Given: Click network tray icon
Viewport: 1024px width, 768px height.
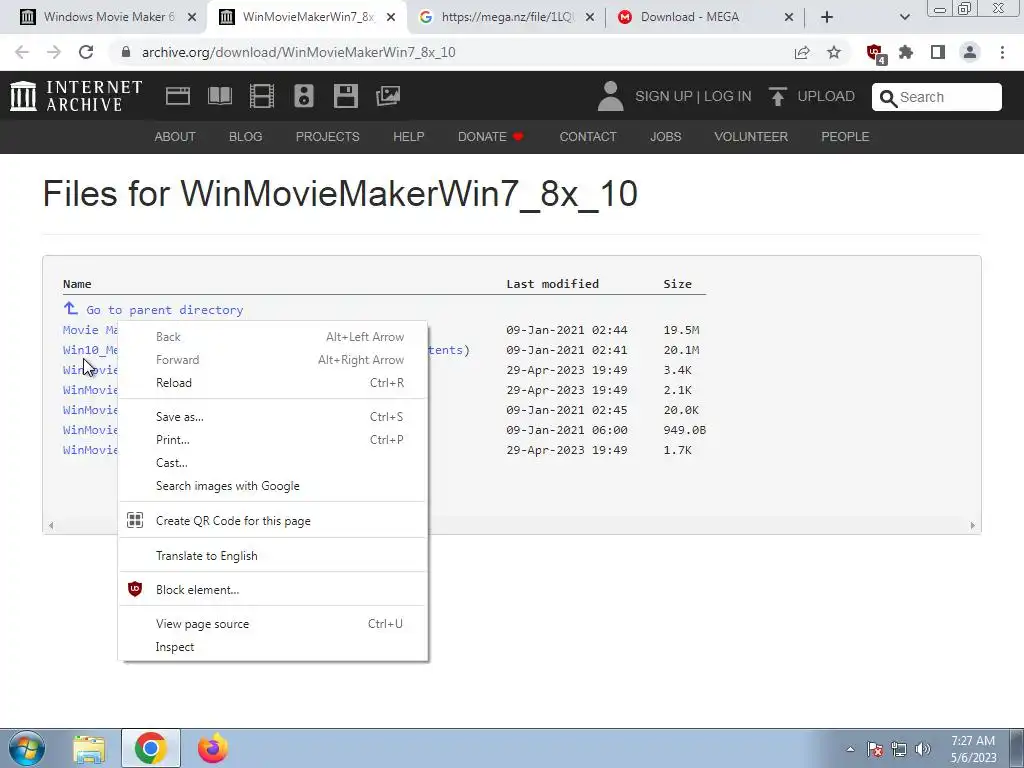Looking at the screenshot, I should click(x=899, y=749).
